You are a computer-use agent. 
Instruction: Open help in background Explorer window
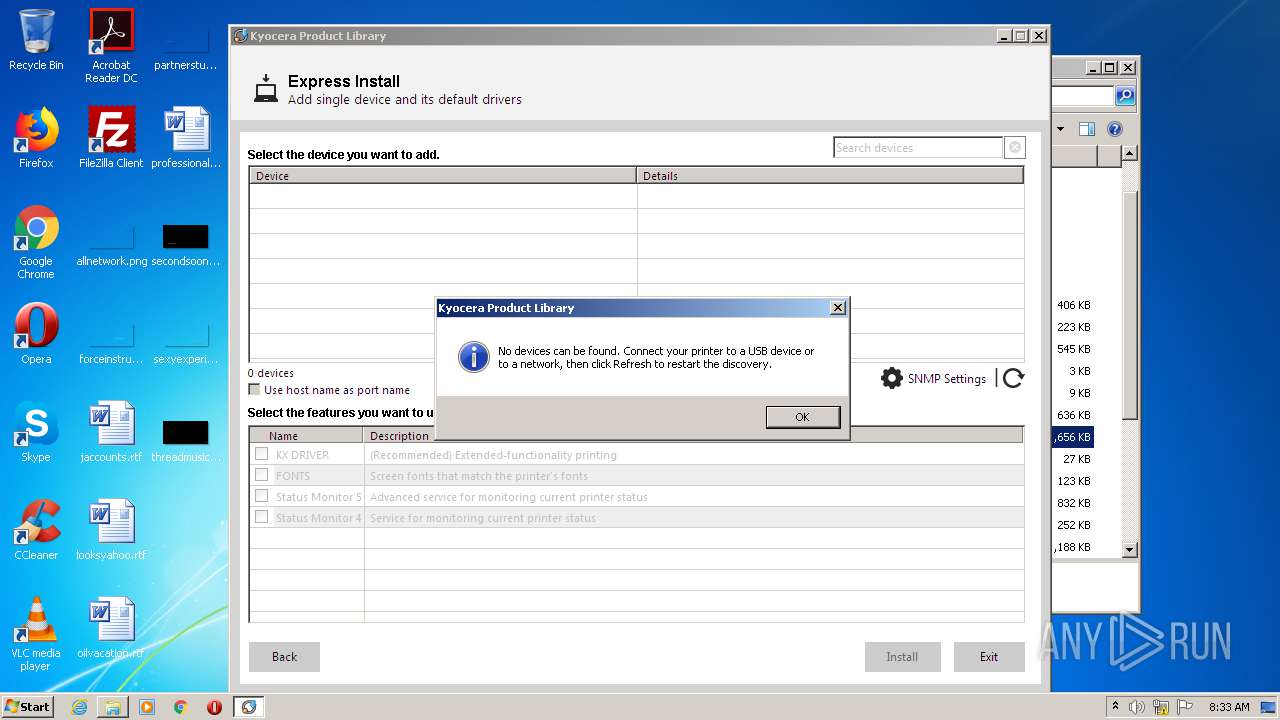pos(1115,129)
